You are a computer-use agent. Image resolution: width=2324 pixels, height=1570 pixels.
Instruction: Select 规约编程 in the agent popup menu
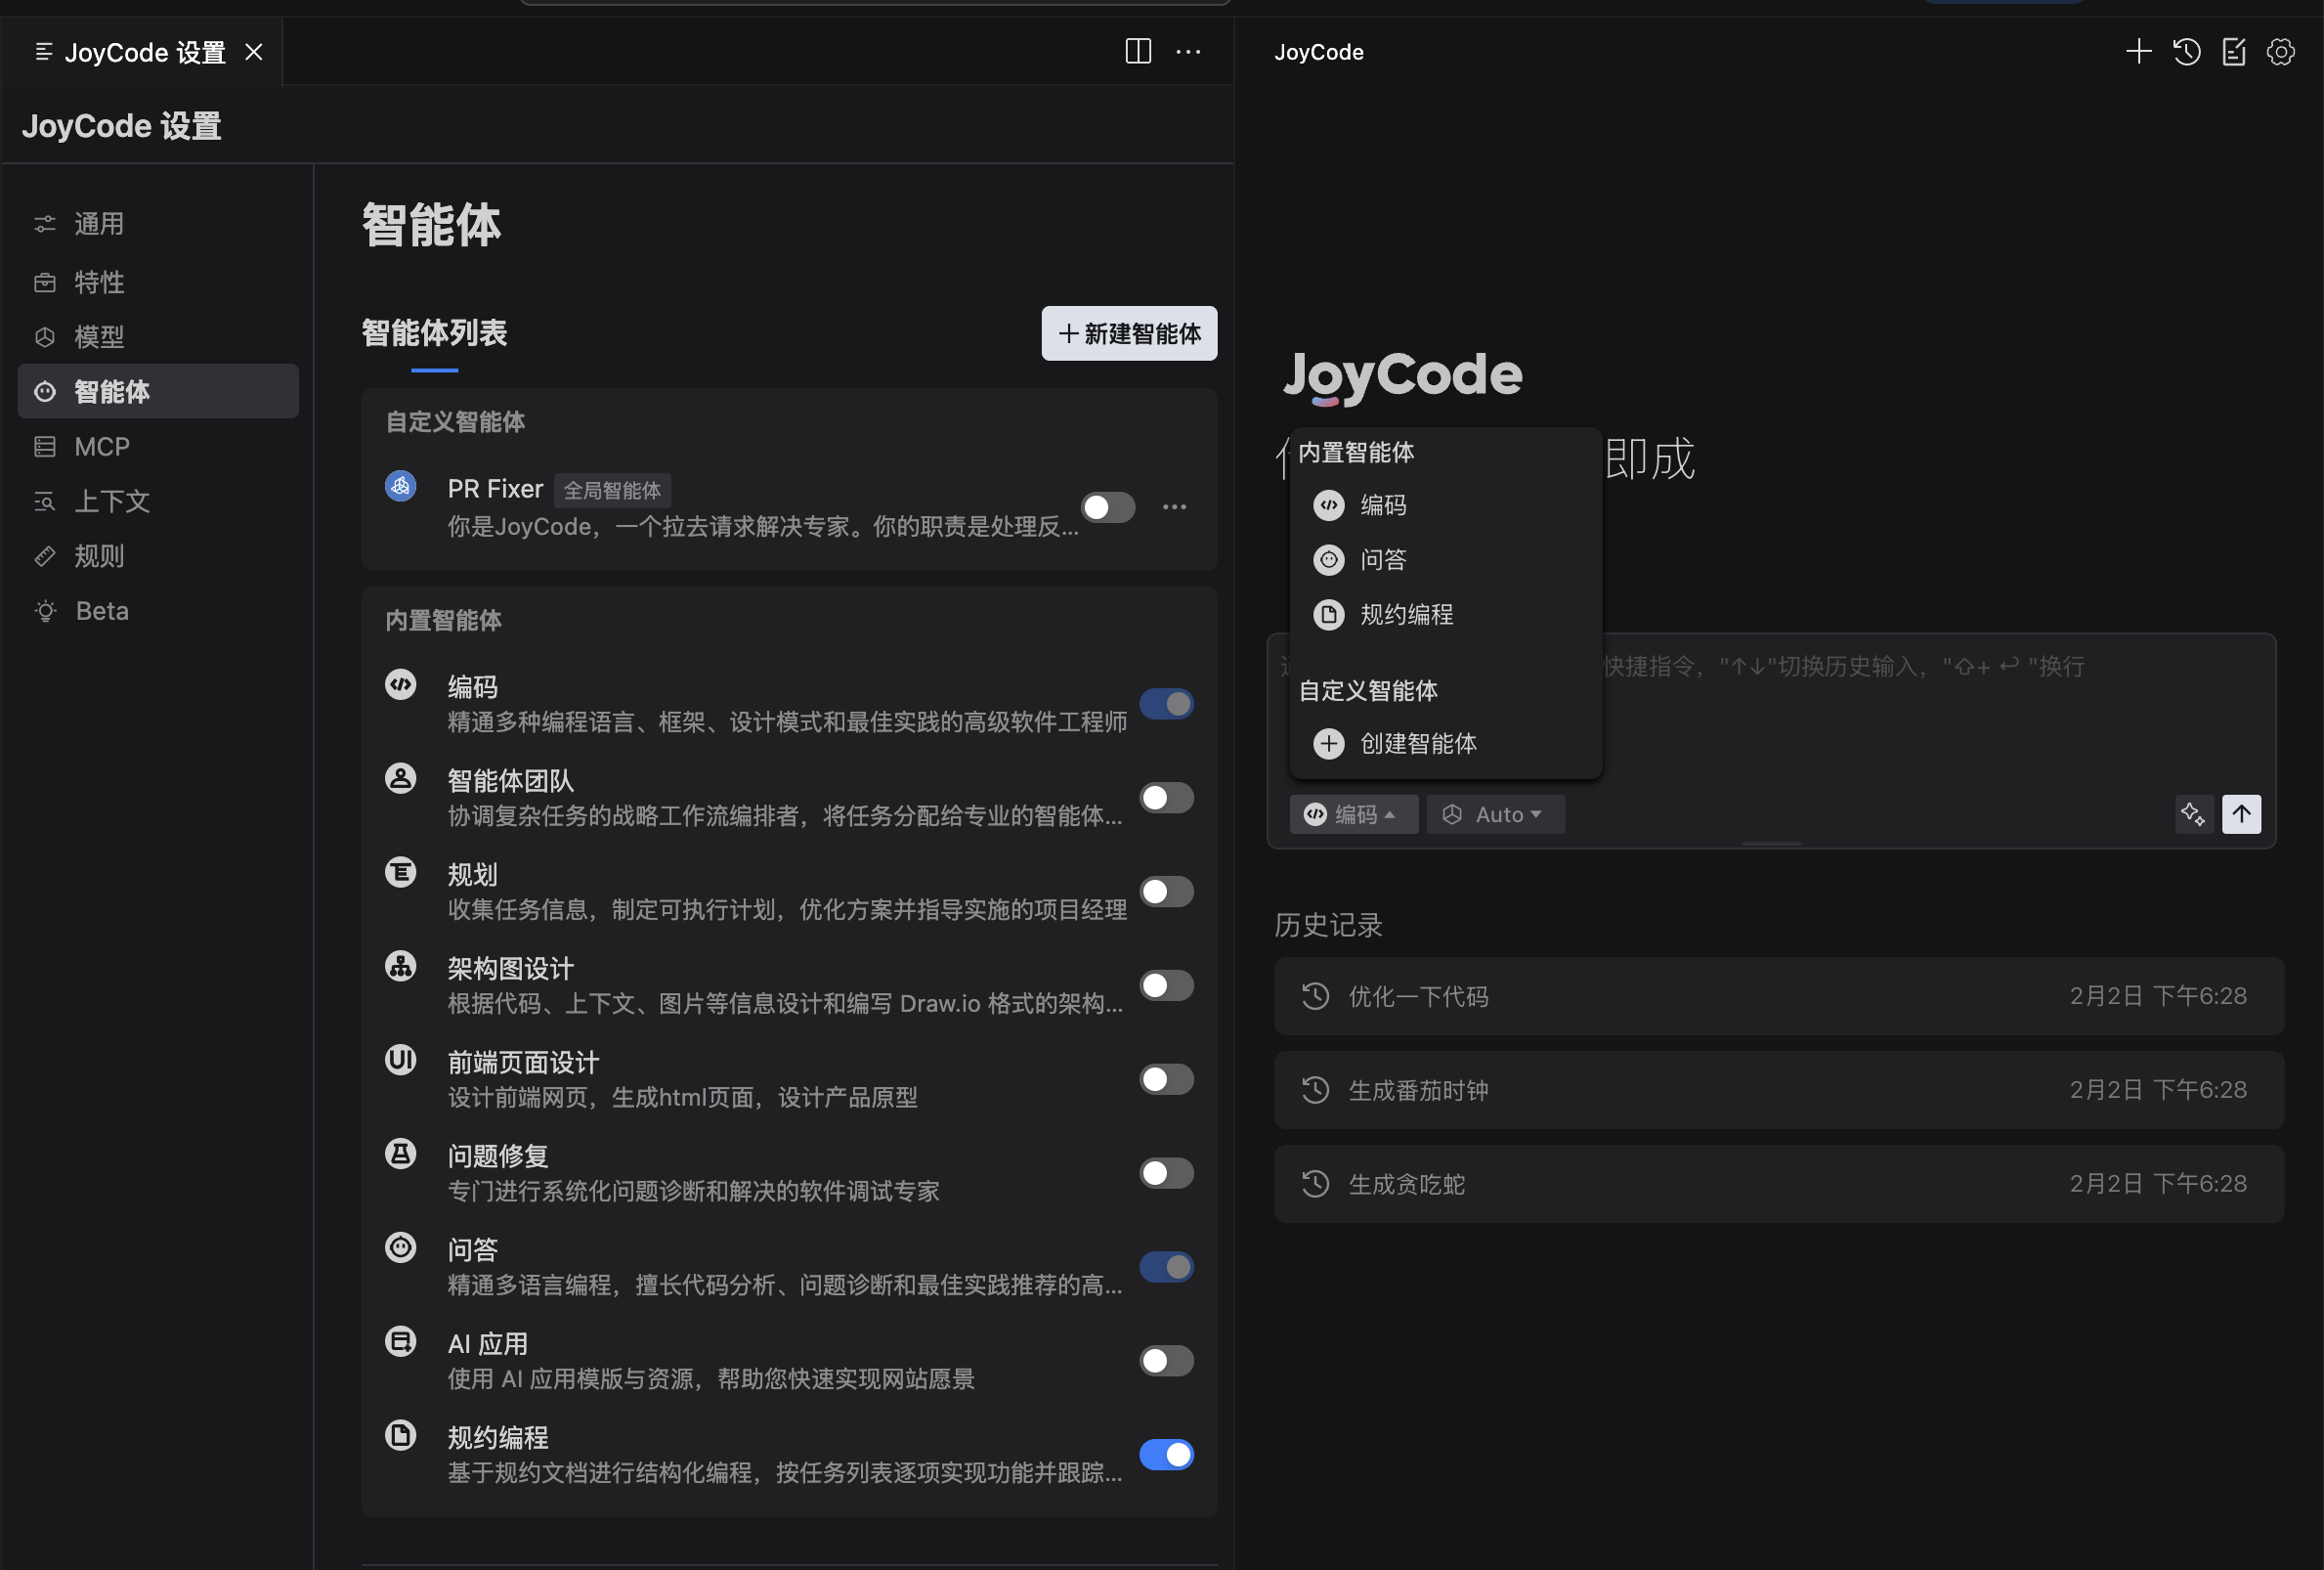[1446, 614]
